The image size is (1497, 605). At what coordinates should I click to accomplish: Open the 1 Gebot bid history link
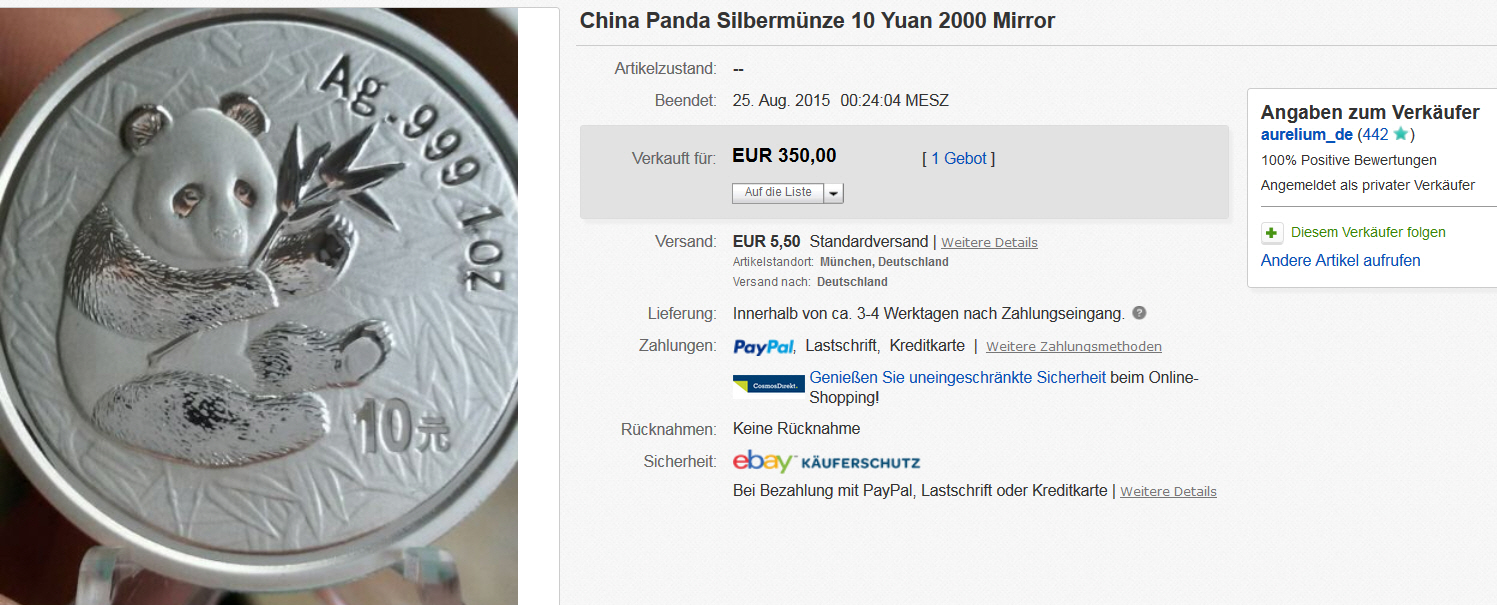[959, 158]
